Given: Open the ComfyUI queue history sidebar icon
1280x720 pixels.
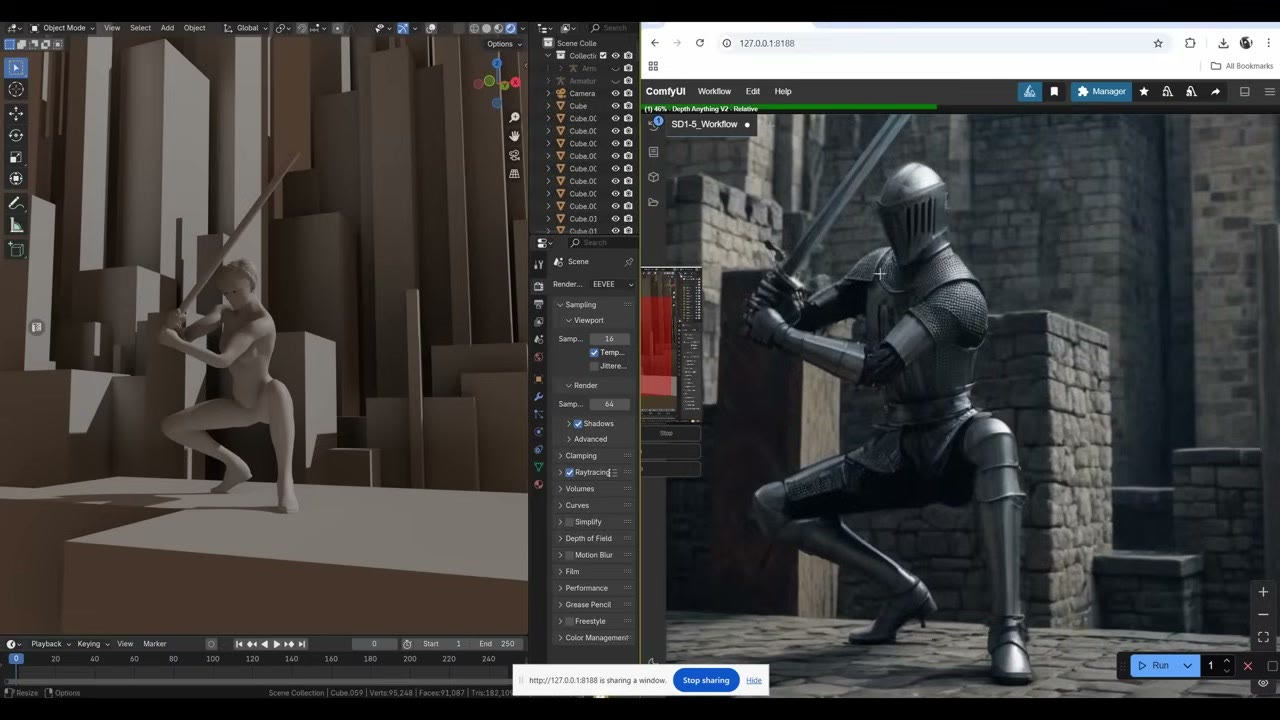Looking at the screenshot, I should click(654, 124).
